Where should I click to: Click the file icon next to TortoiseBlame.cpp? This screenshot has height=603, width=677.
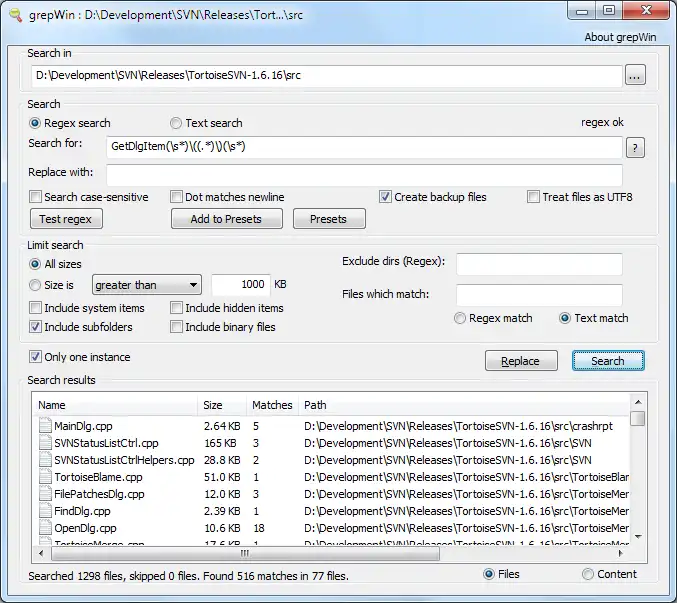pos(45,477)
